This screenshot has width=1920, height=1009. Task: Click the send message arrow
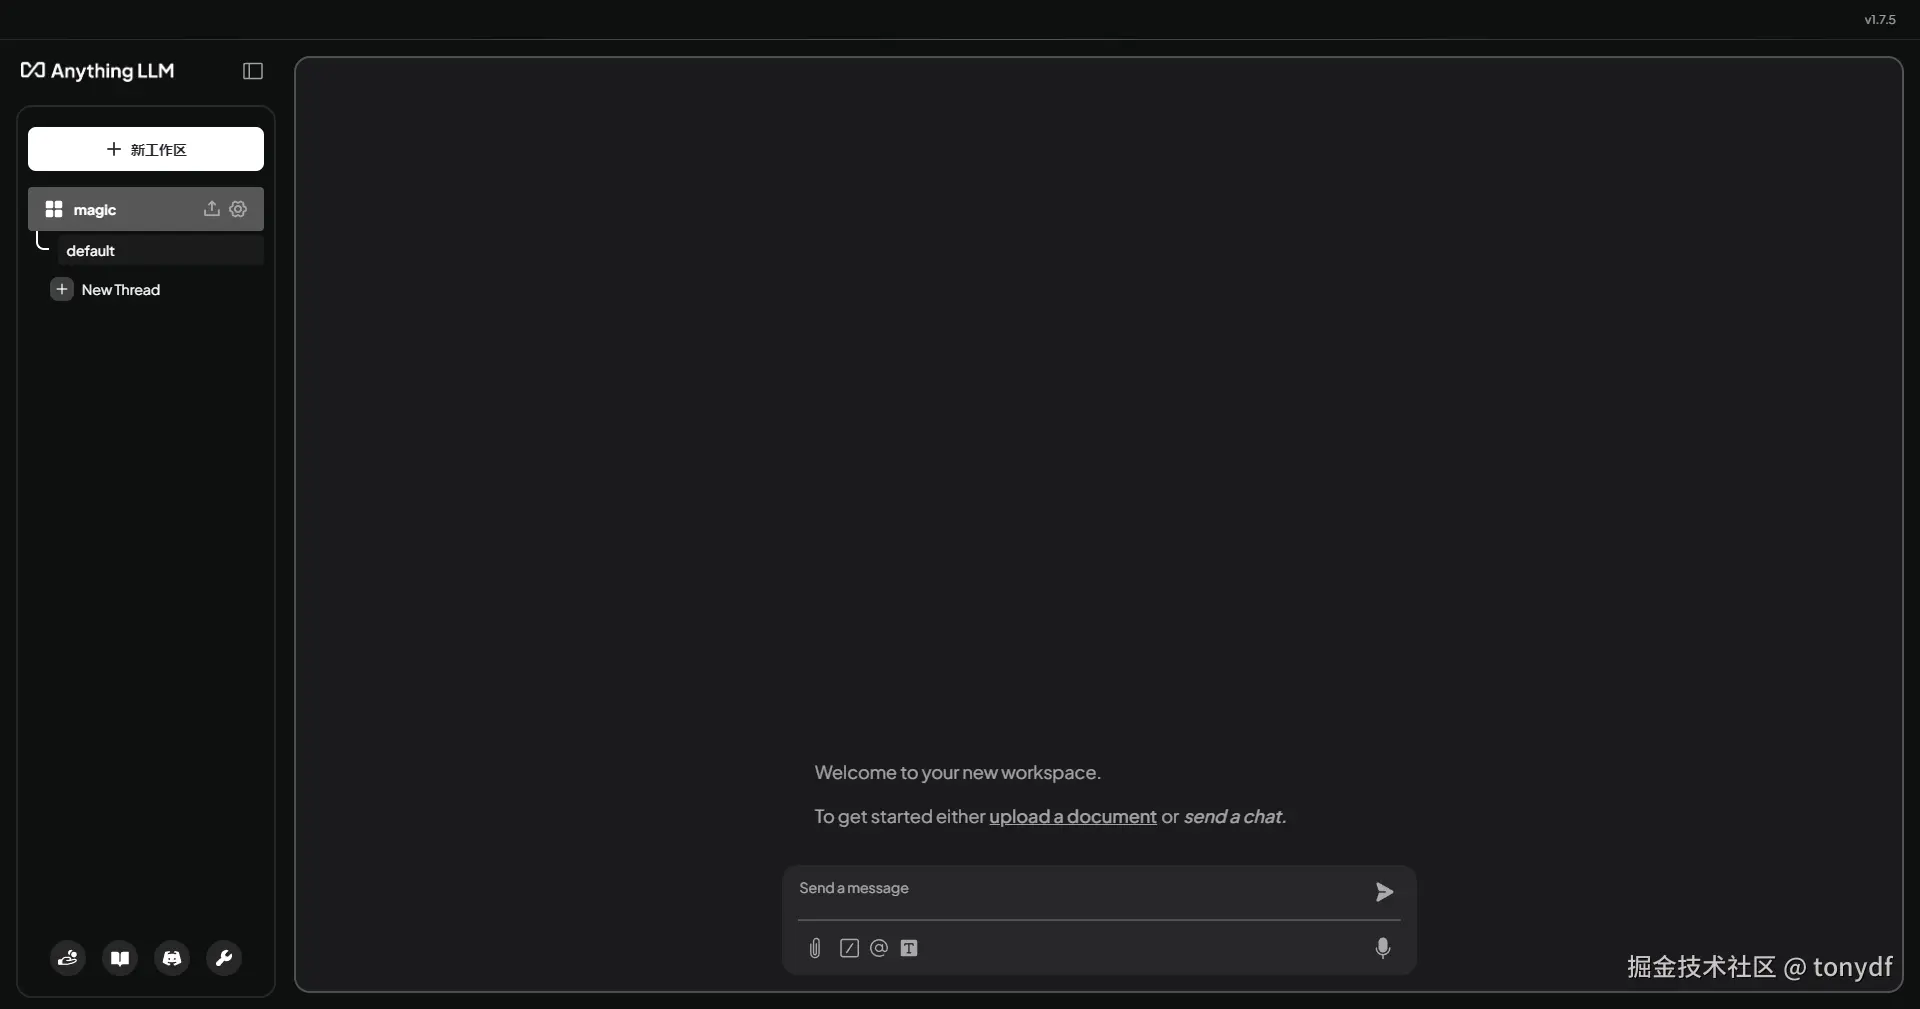(x=1384, y=892)
